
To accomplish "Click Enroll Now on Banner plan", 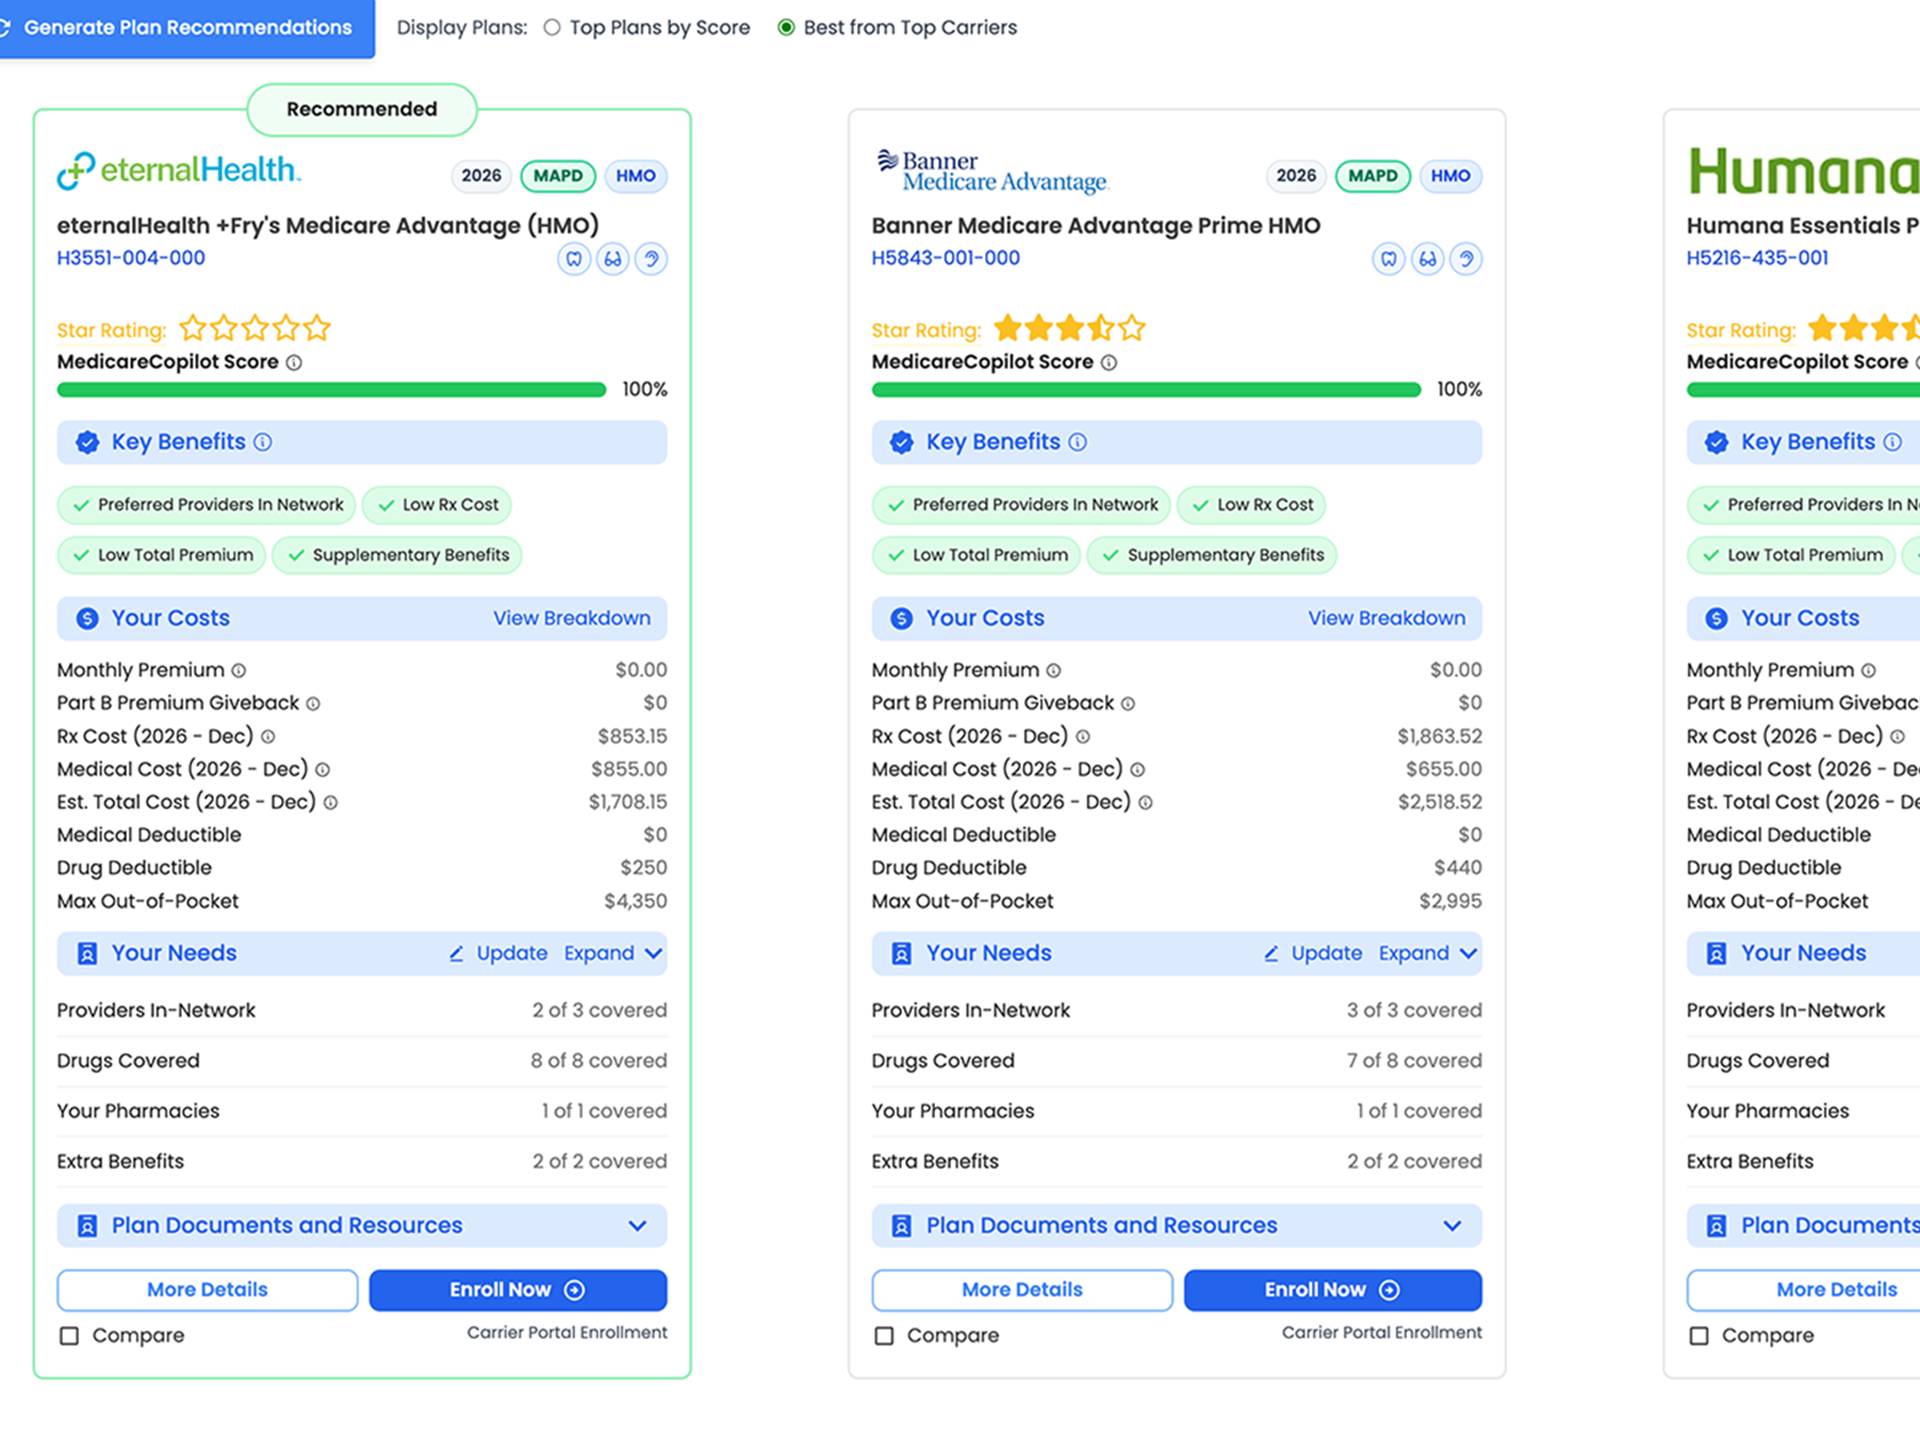I will (x=1332, y=1290).
